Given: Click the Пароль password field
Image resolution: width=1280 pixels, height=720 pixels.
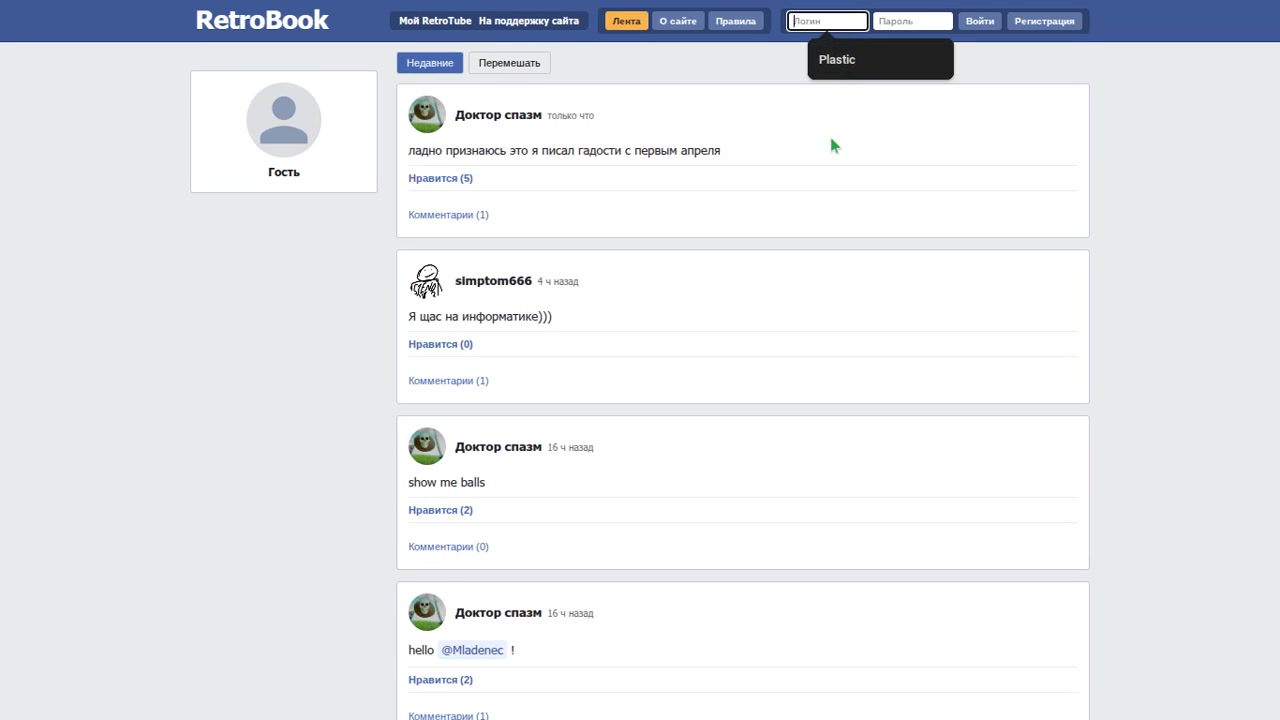Looking at the screenshot, I should pos(912,21).
